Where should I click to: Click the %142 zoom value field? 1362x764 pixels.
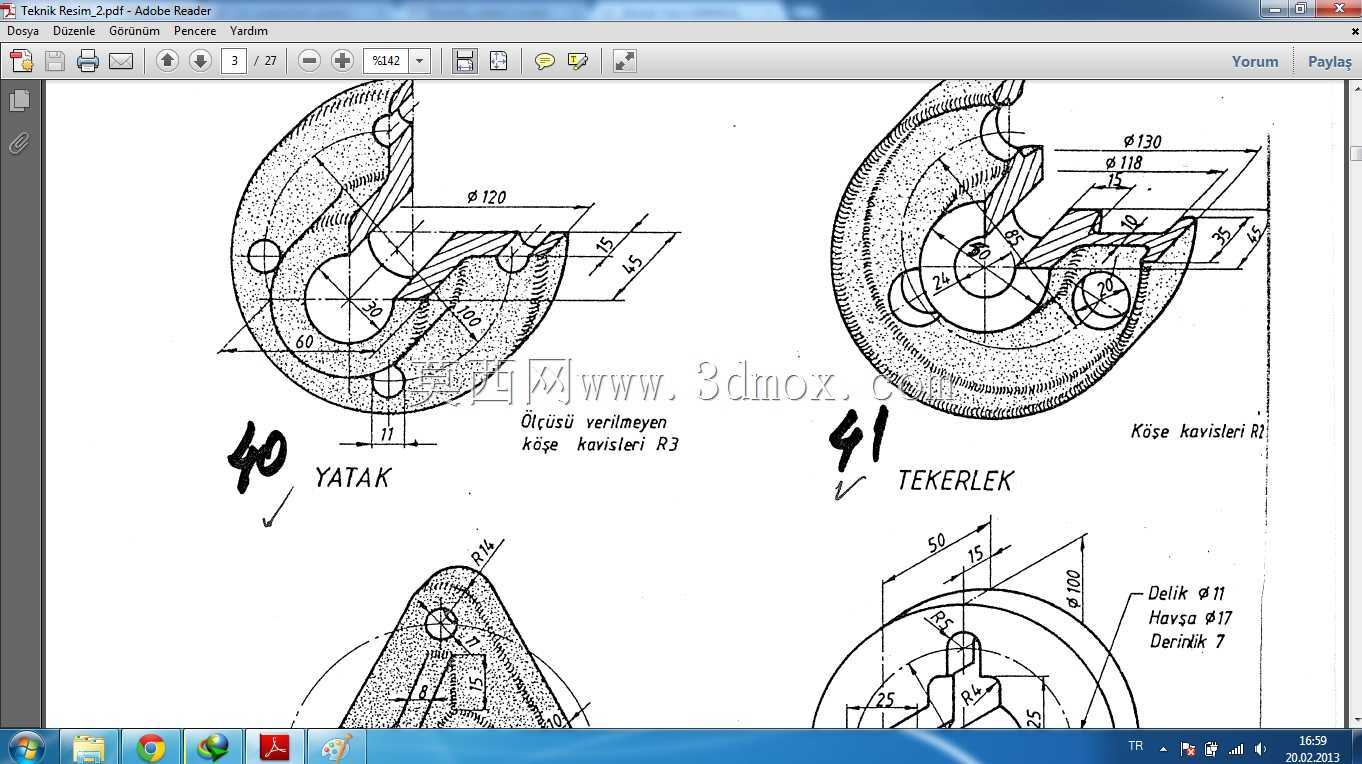(387, 61)
